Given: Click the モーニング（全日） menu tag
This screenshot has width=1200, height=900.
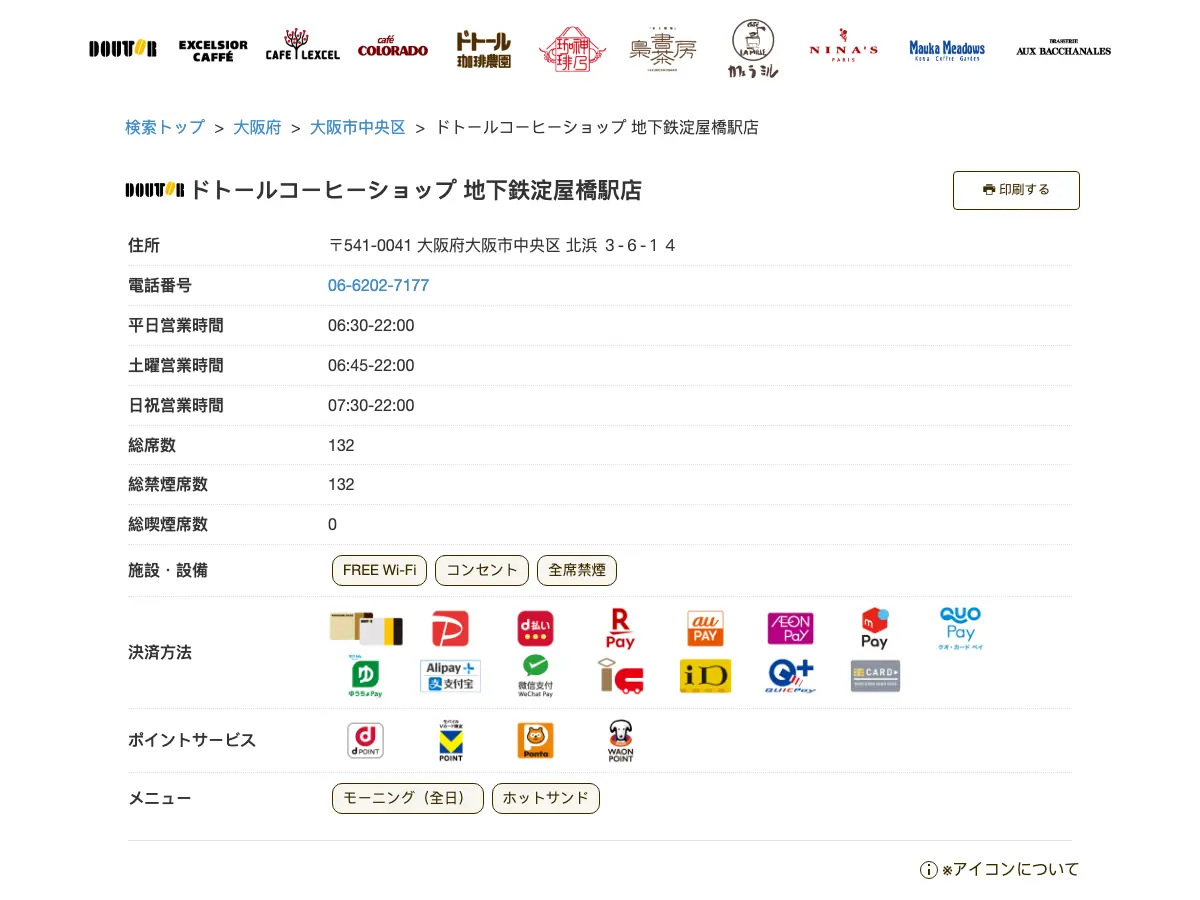Looking at the screenshot, I should [408, 799].
